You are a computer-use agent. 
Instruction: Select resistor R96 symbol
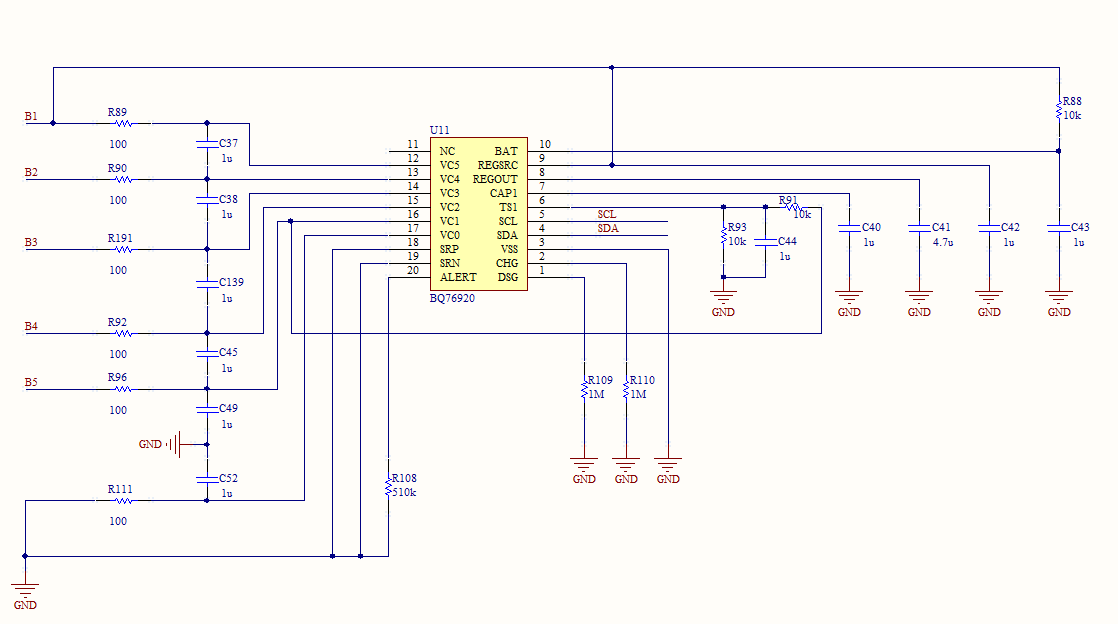tap(123, 389)
